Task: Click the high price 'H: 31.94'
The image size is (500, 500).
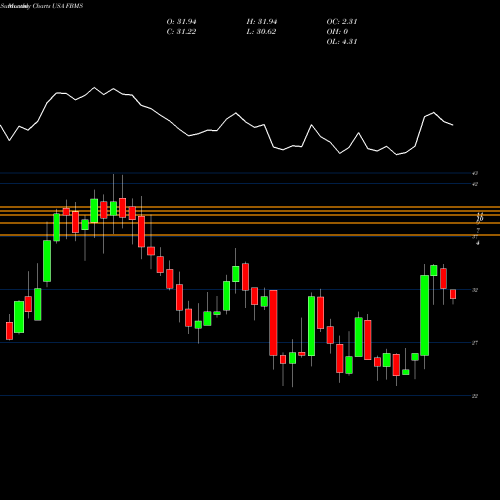Action: (262, 22)
